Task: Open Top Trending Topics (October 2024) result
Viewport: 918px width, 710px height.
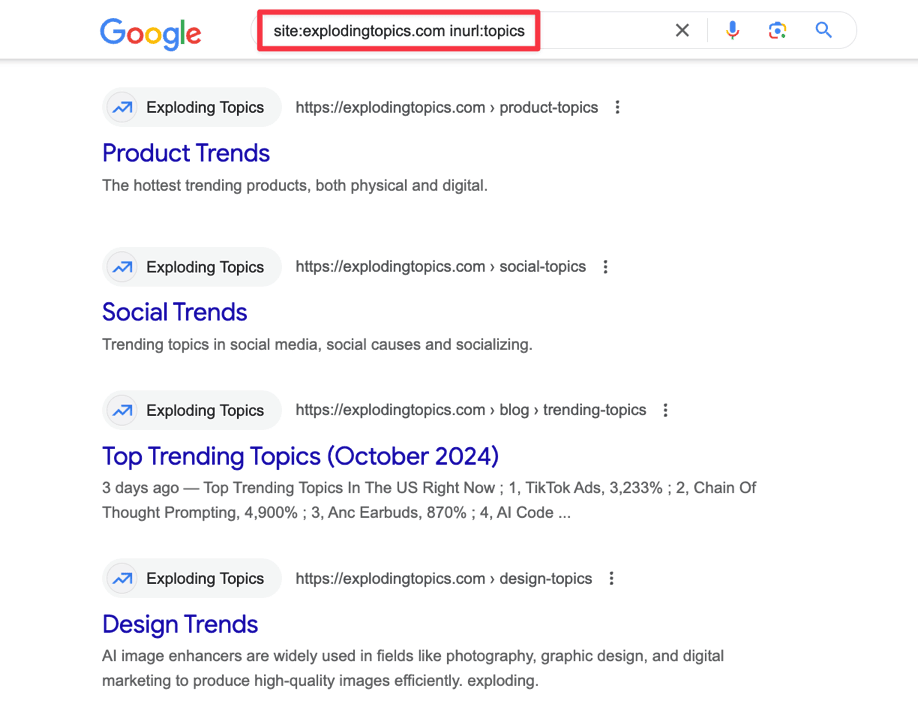Action: [300, 456]
